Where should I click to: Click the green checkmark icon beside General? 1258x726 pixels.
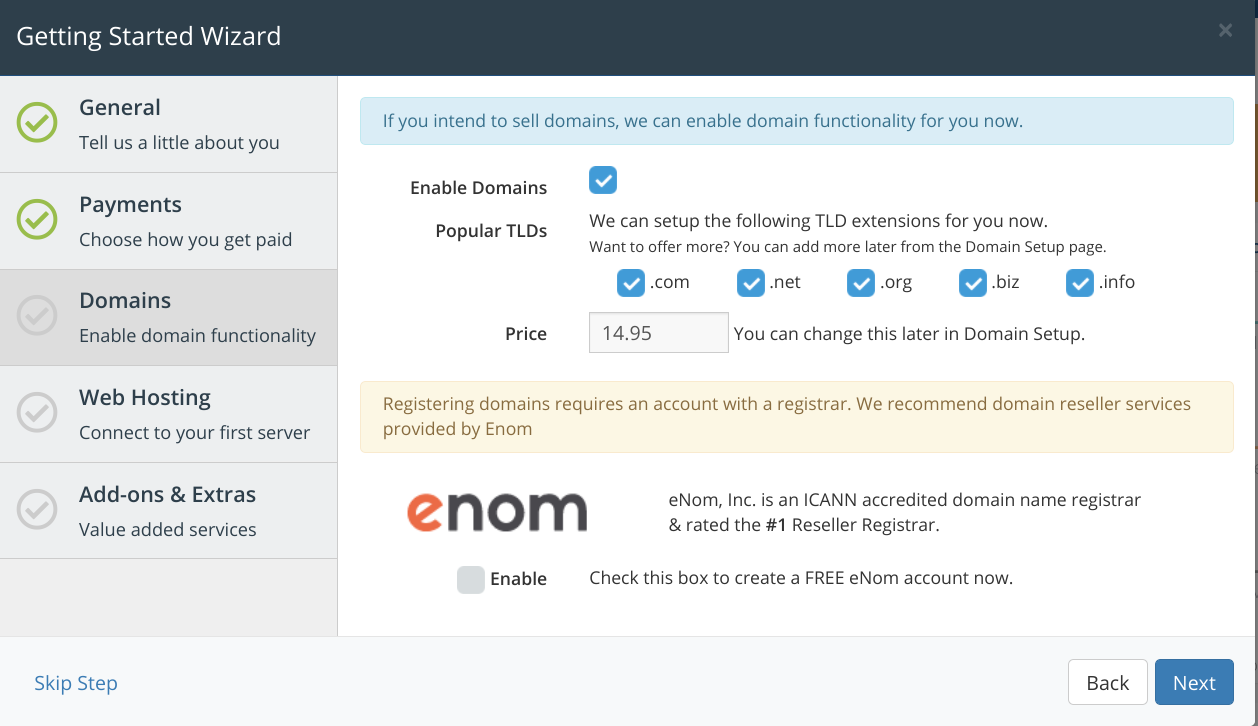point(38,122)
